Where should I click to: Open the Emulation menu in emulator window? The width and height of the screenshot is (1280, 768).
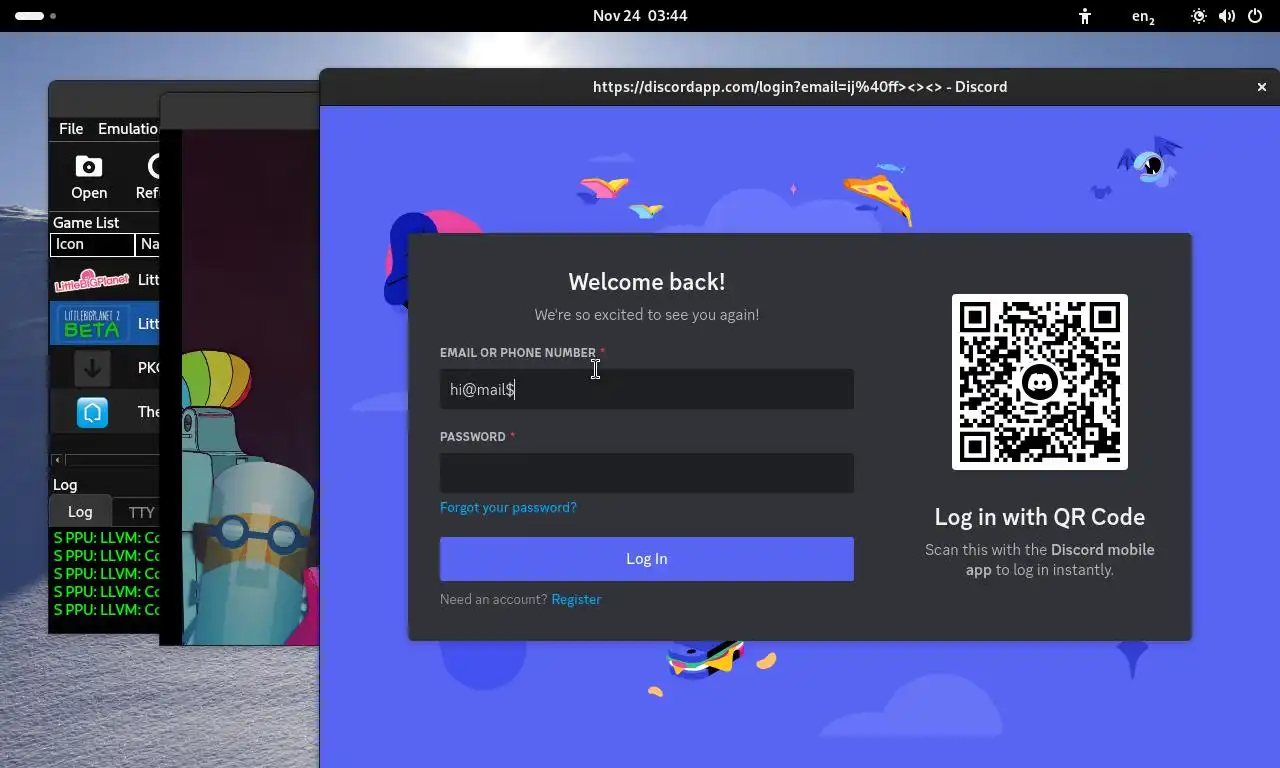pyautogui.click(x=128, y=129)
